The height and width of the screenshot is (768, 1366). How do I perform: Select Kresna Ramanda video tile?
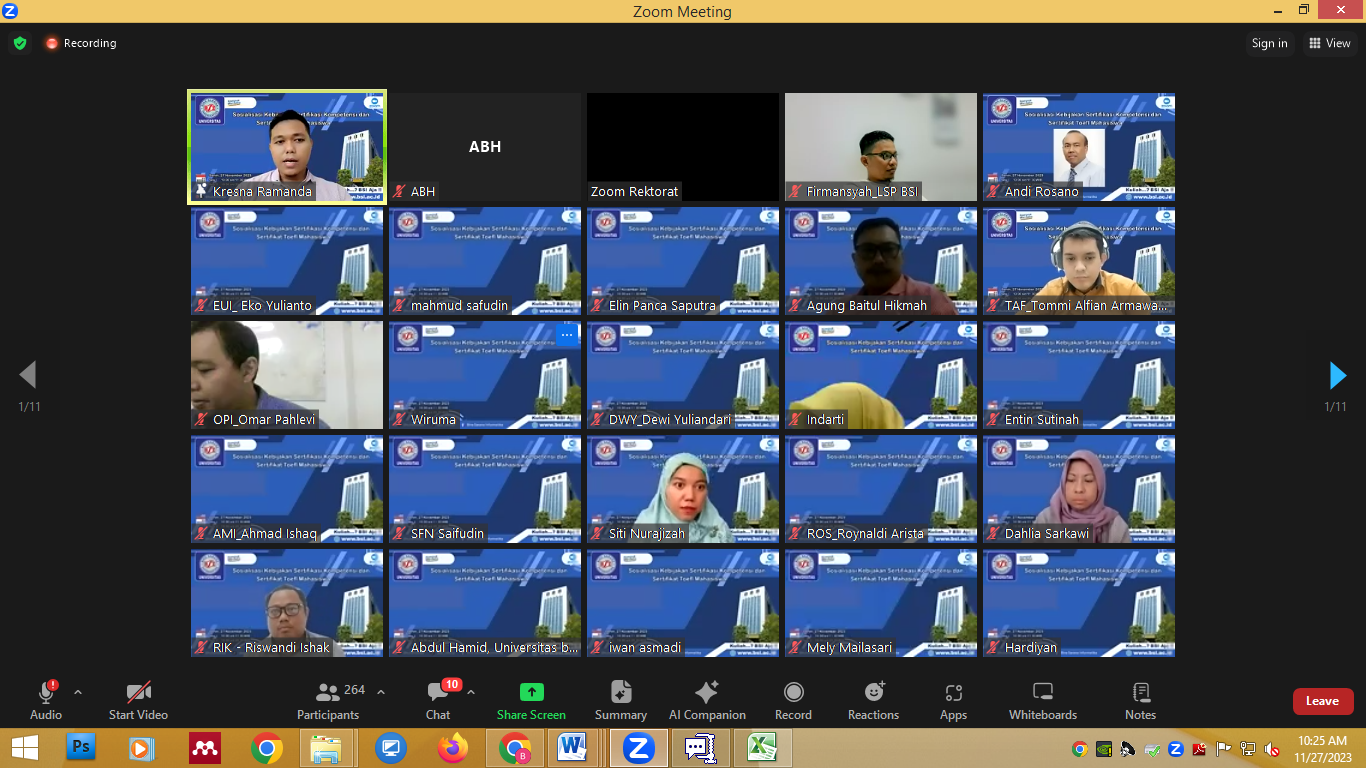[x=286, y=147]
